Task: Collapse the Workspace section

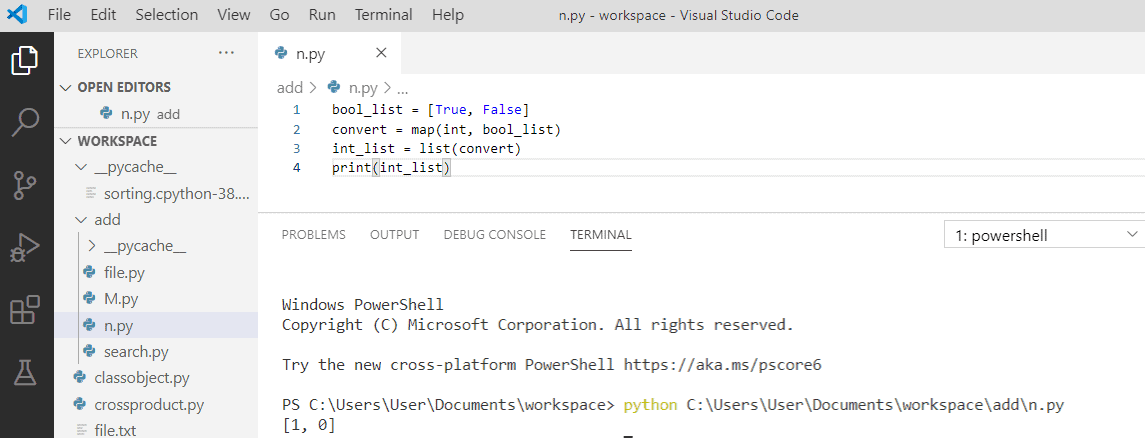Action: click(156, 141)
